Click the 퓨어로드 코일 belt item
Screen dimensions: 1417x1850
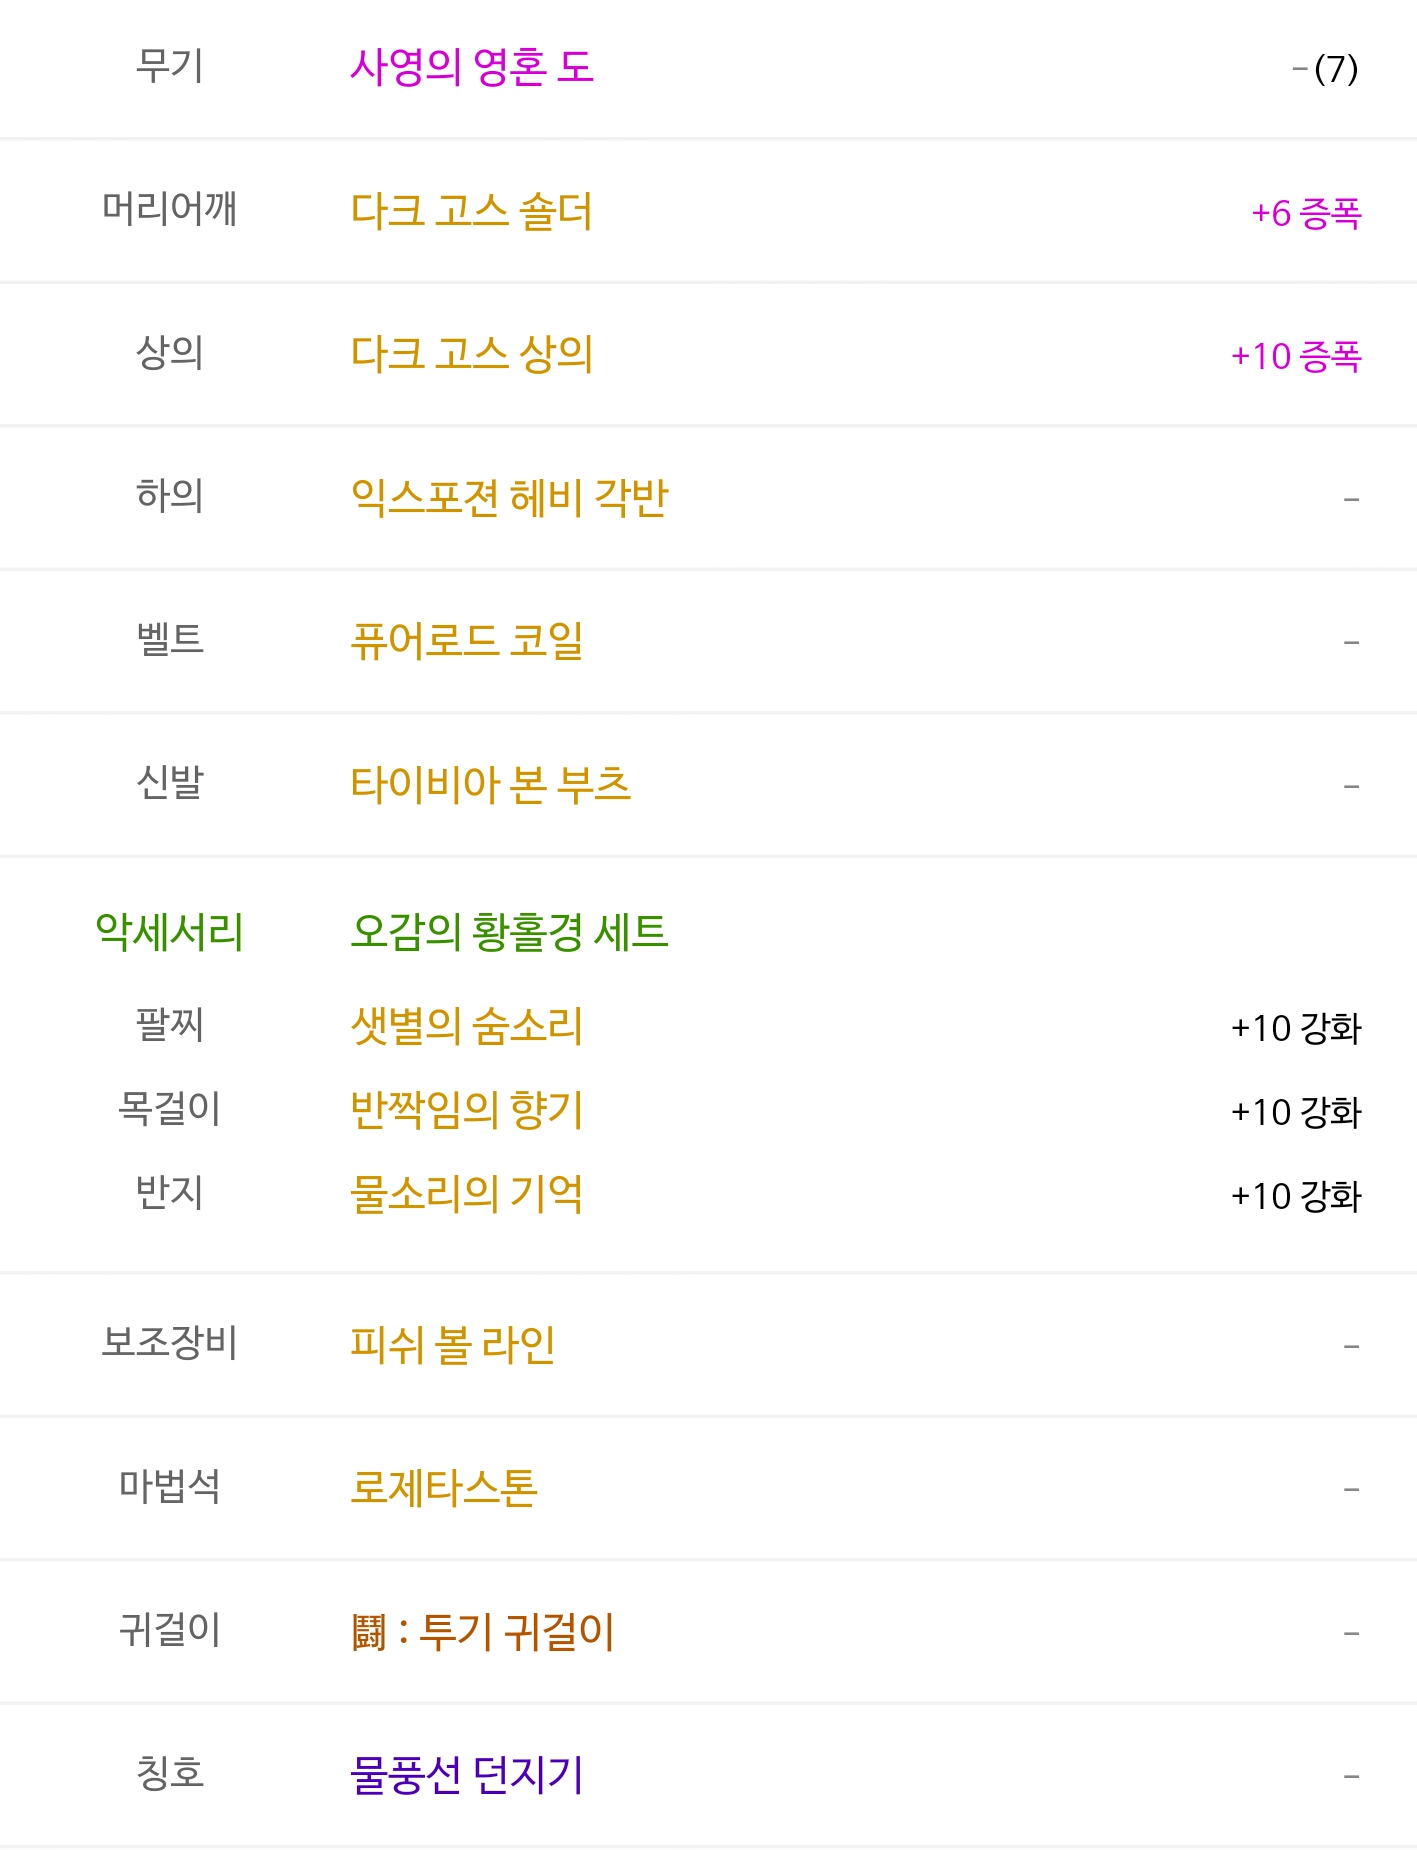(467, 641)
